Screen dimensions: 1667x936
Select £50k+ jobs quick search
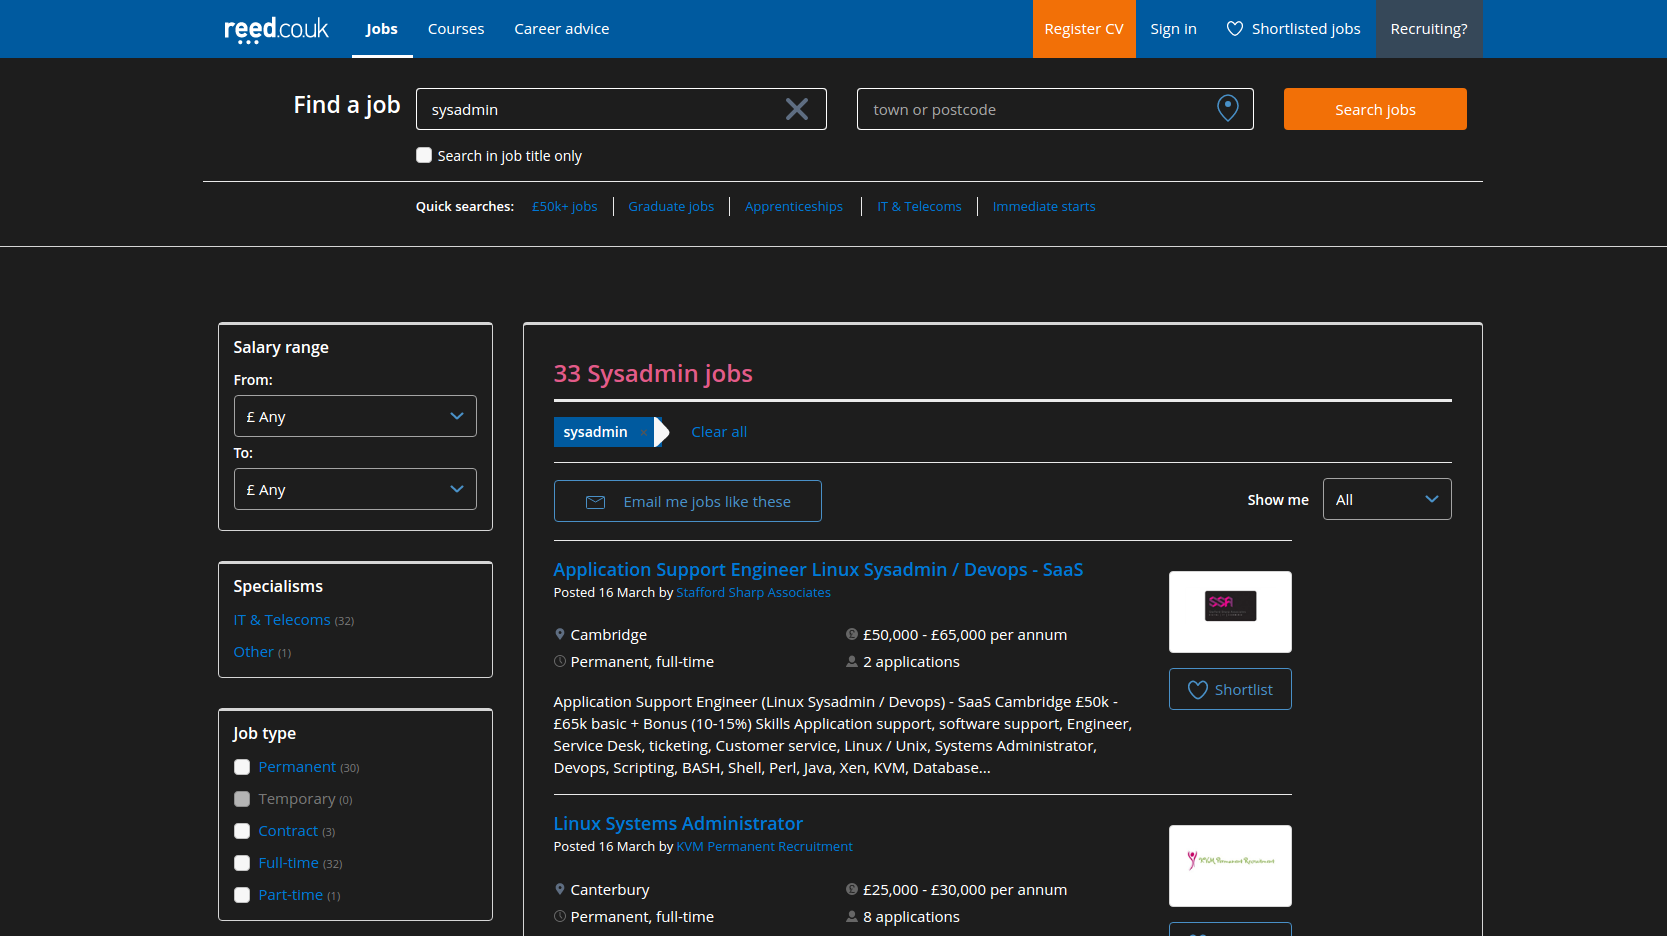[x=564, y=207]
